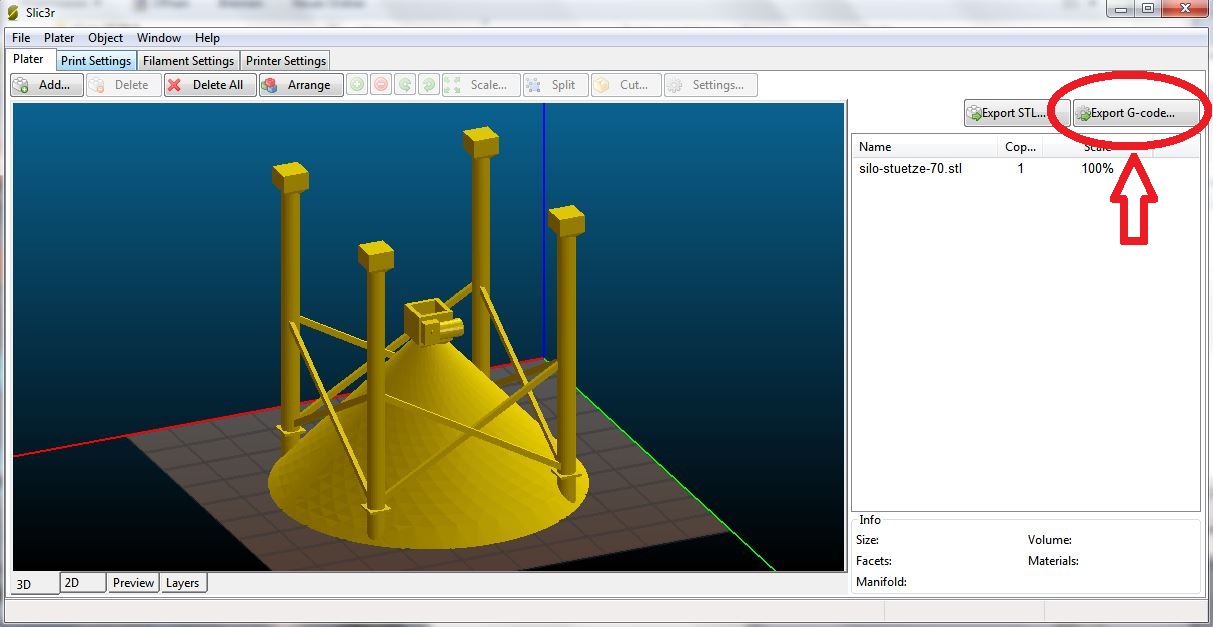Click the red minus fewer-copies icon

point(381,85)
